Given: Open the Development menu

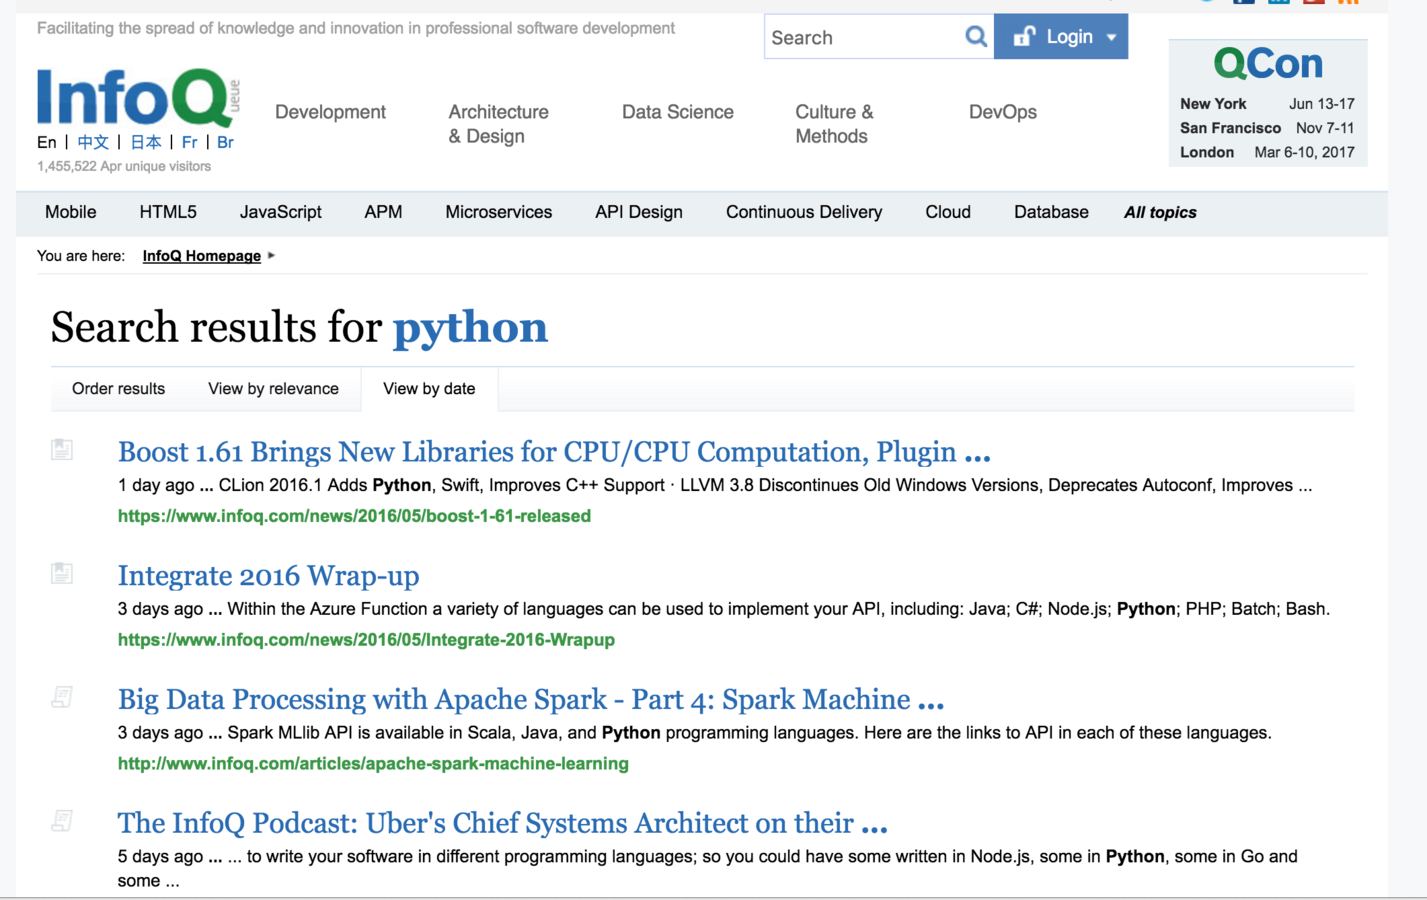Looking at the screenshot, I should 330,112.
